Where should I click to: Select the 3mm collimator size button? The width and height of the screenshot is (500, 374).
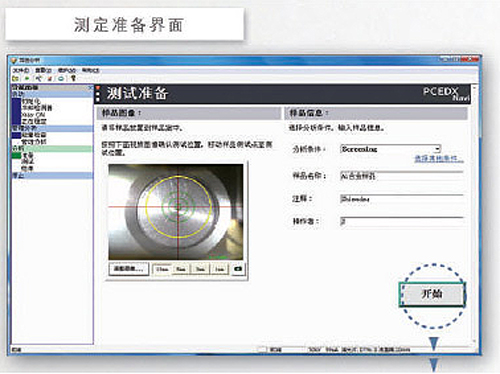pos(200,269)
